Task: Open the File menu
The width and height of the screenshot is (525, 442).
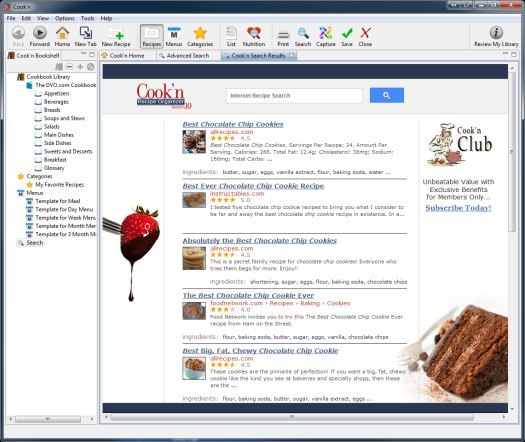Action: tap(11, 18)
